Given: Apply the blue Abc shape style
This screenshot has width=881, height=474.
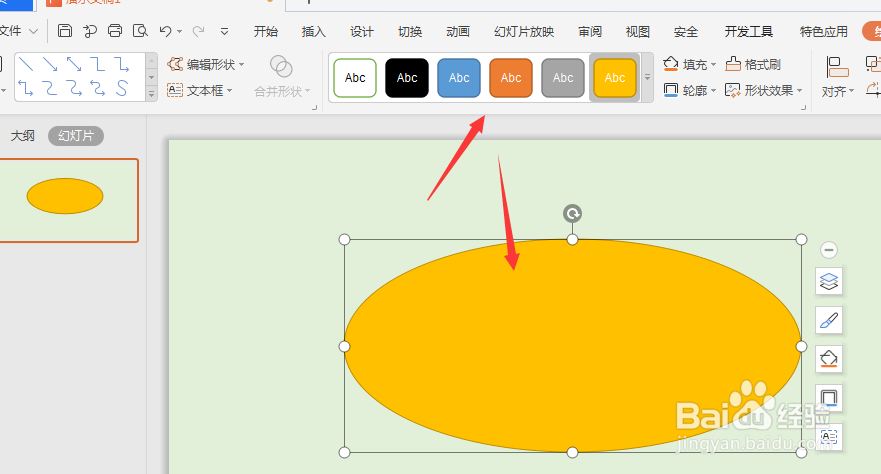Looking at the screenshot, I should point(459,78).
